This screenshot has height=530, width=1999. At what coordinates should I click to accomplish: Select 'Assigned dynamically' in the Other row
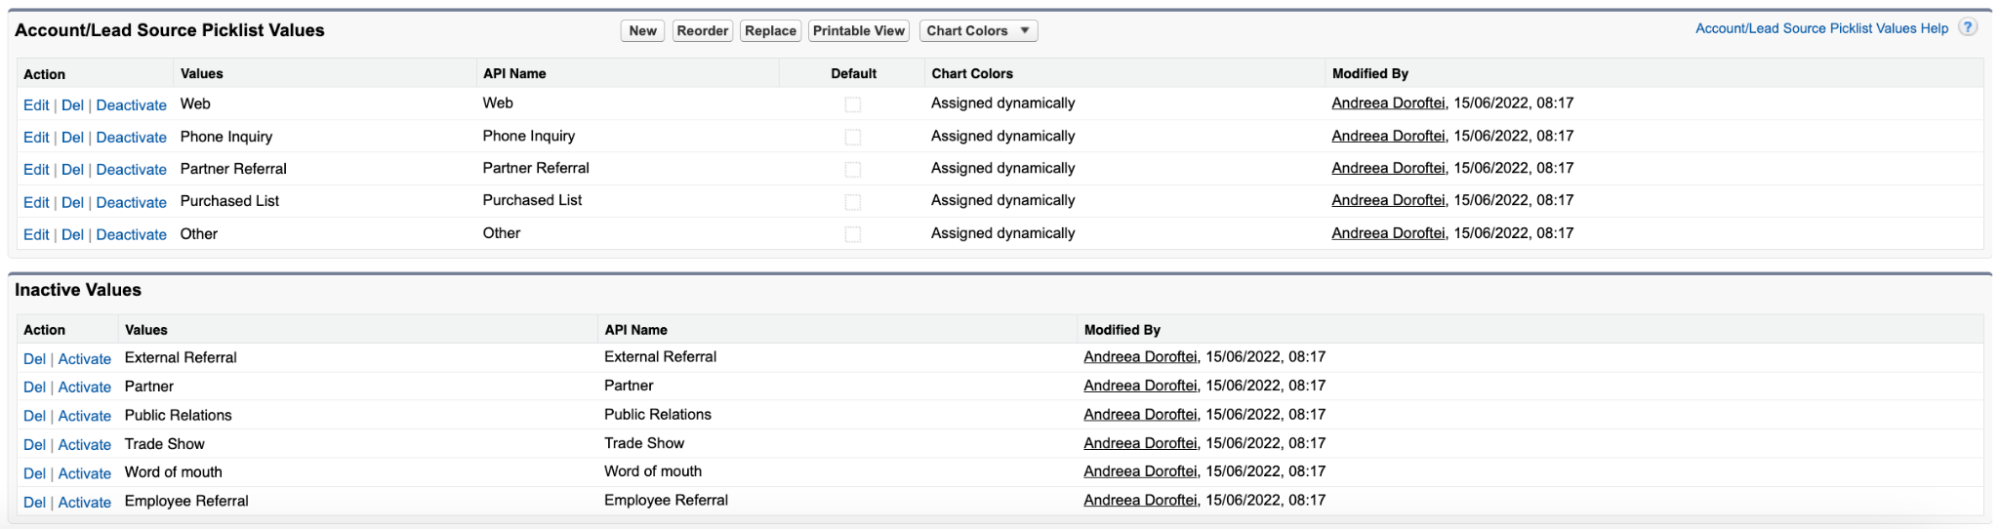click(x=1003, y=233)
